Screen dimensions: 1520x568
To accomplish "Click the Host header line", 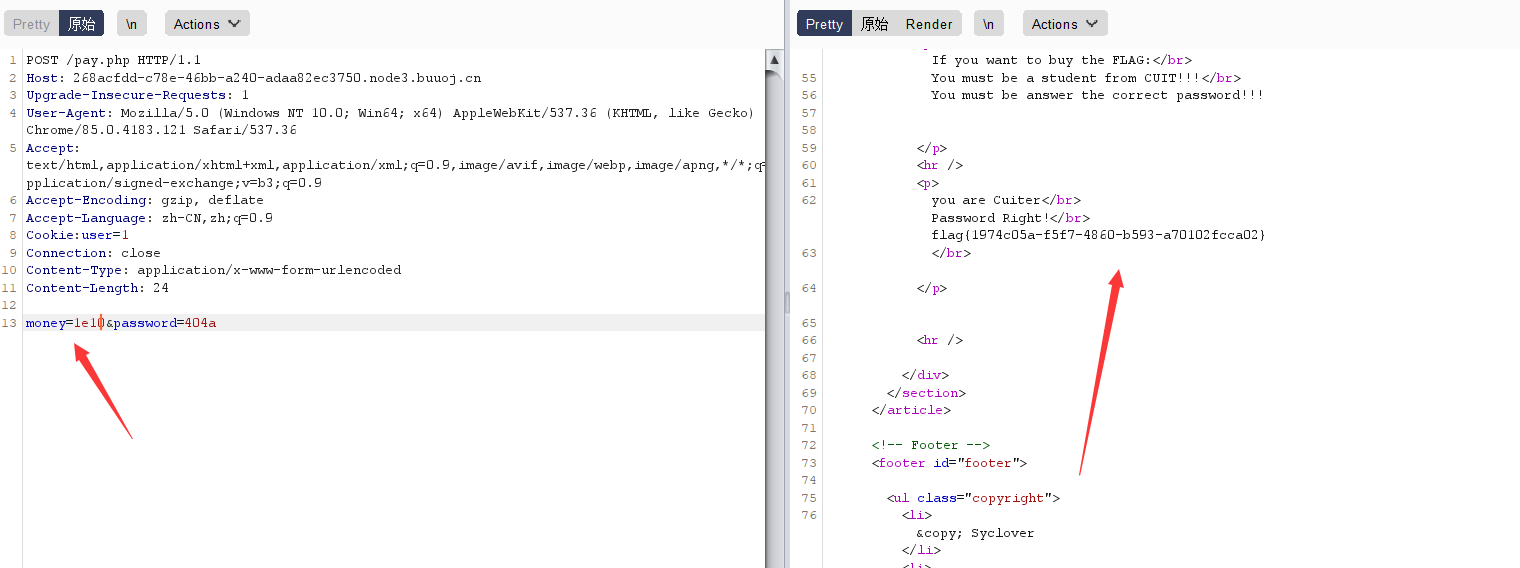I will 253,78.
